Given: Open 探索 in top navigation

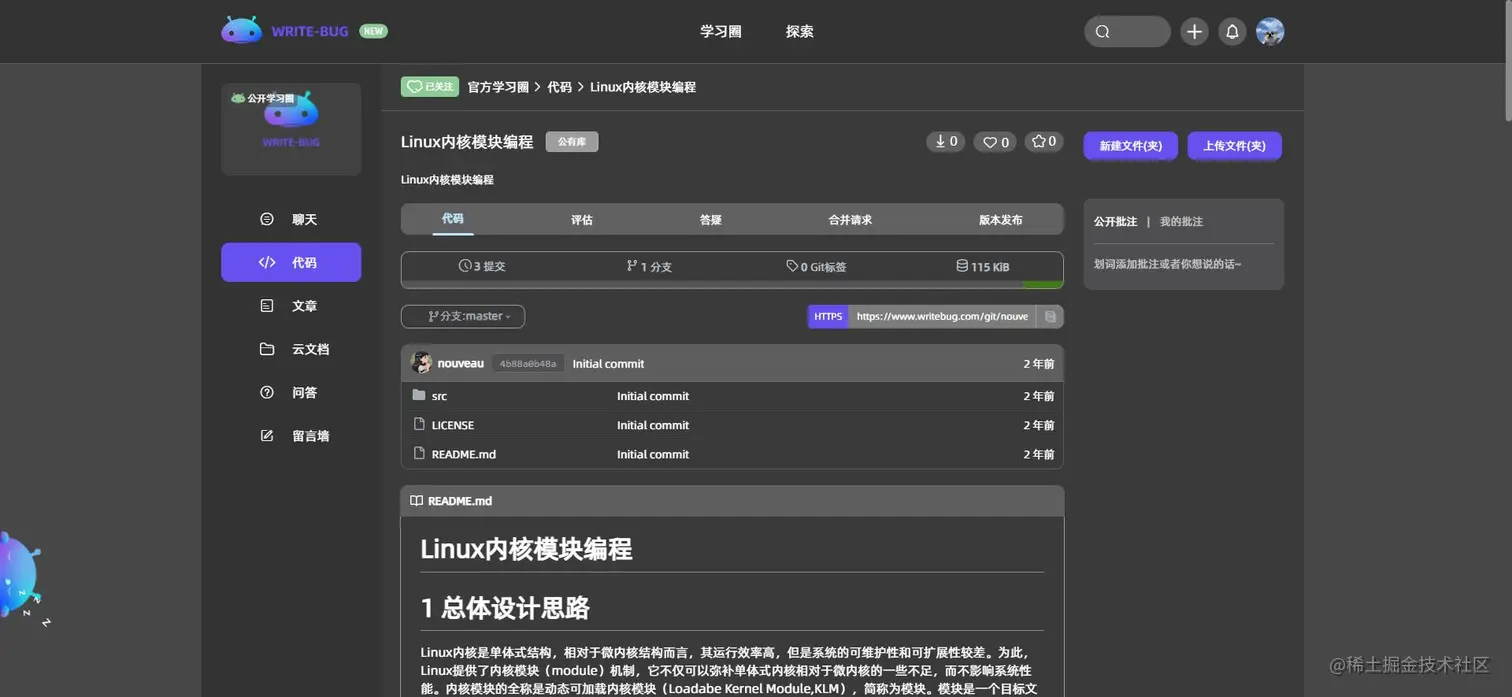Looking at the screenshot, I should click(x=800, y=31).
